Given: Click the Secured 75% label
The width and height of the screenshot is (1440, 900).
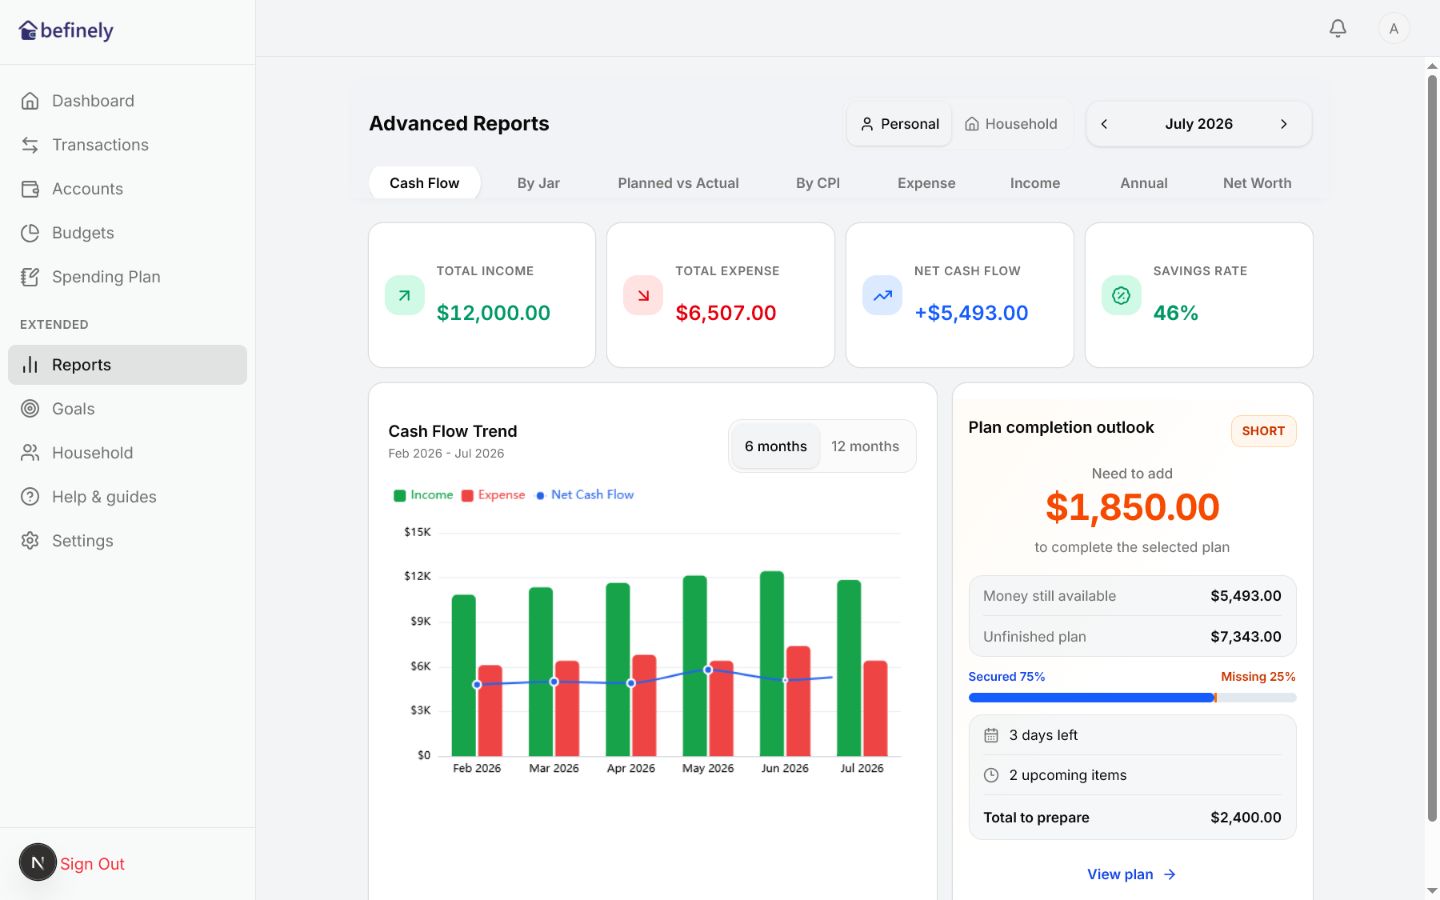Looking at the screenshot, I should 1006,677.
